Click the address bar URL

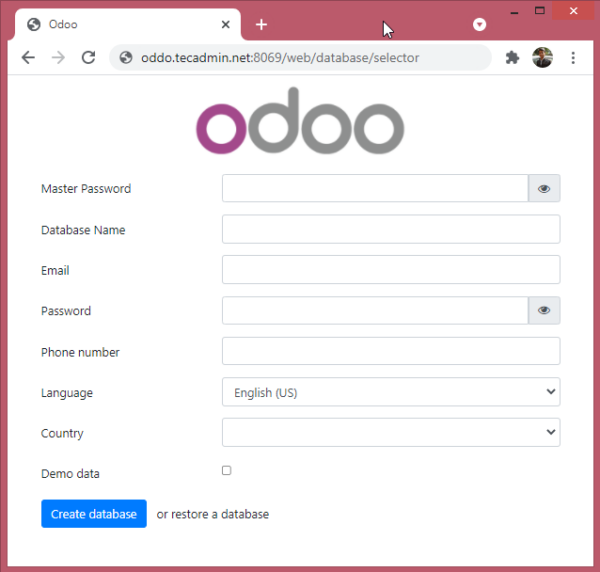point(280,58)
